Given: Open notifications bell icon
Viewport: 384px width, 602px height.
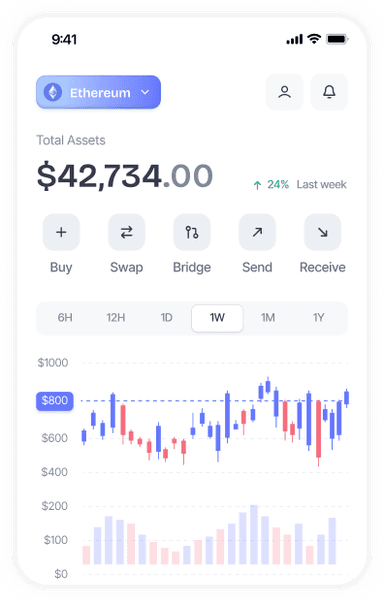Looking at the screenshot, I should (329, 92).
